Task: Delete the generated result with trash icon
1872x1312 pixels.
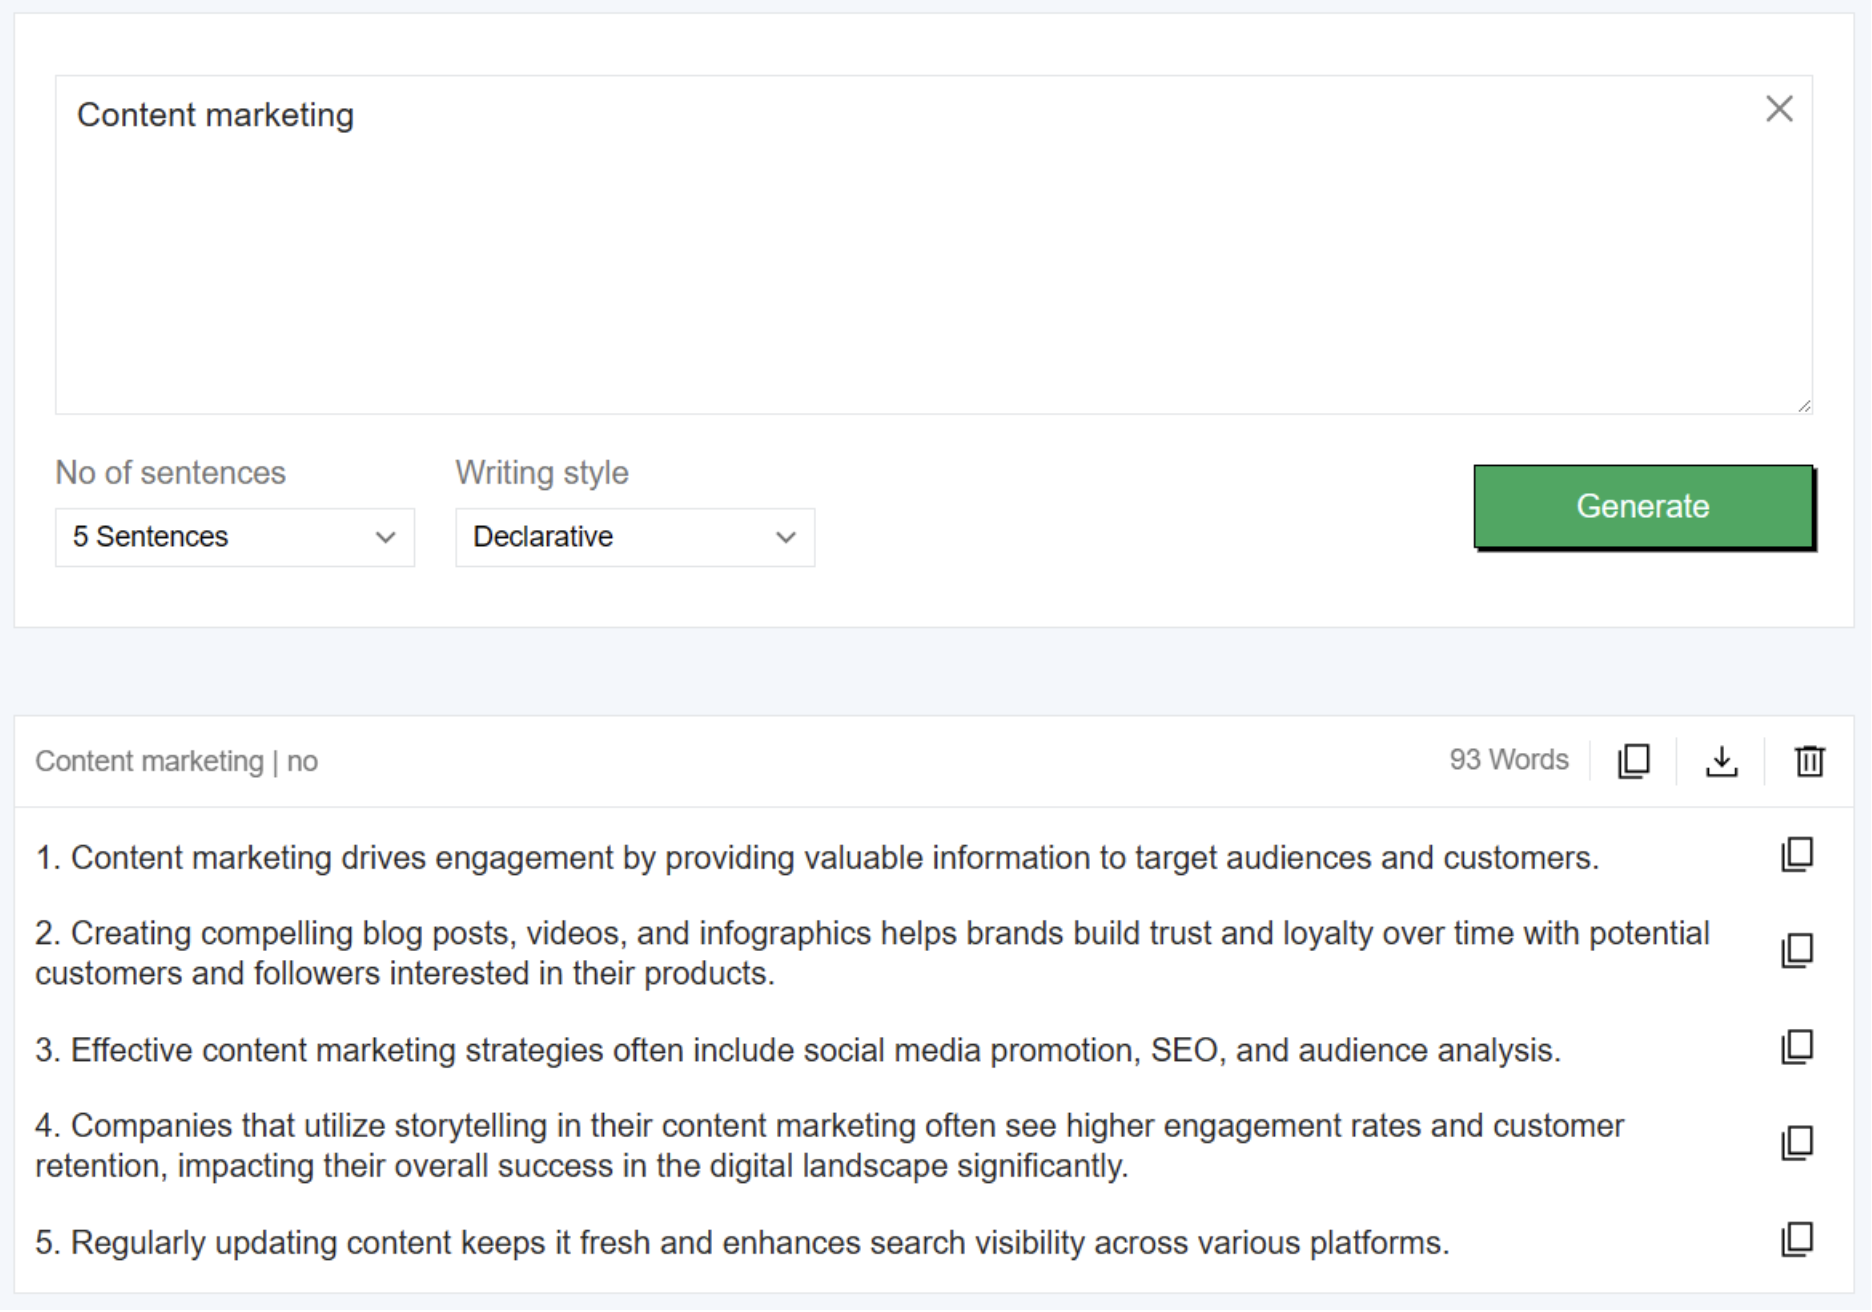Action: pyautogui.click(x=1808, y=761)
